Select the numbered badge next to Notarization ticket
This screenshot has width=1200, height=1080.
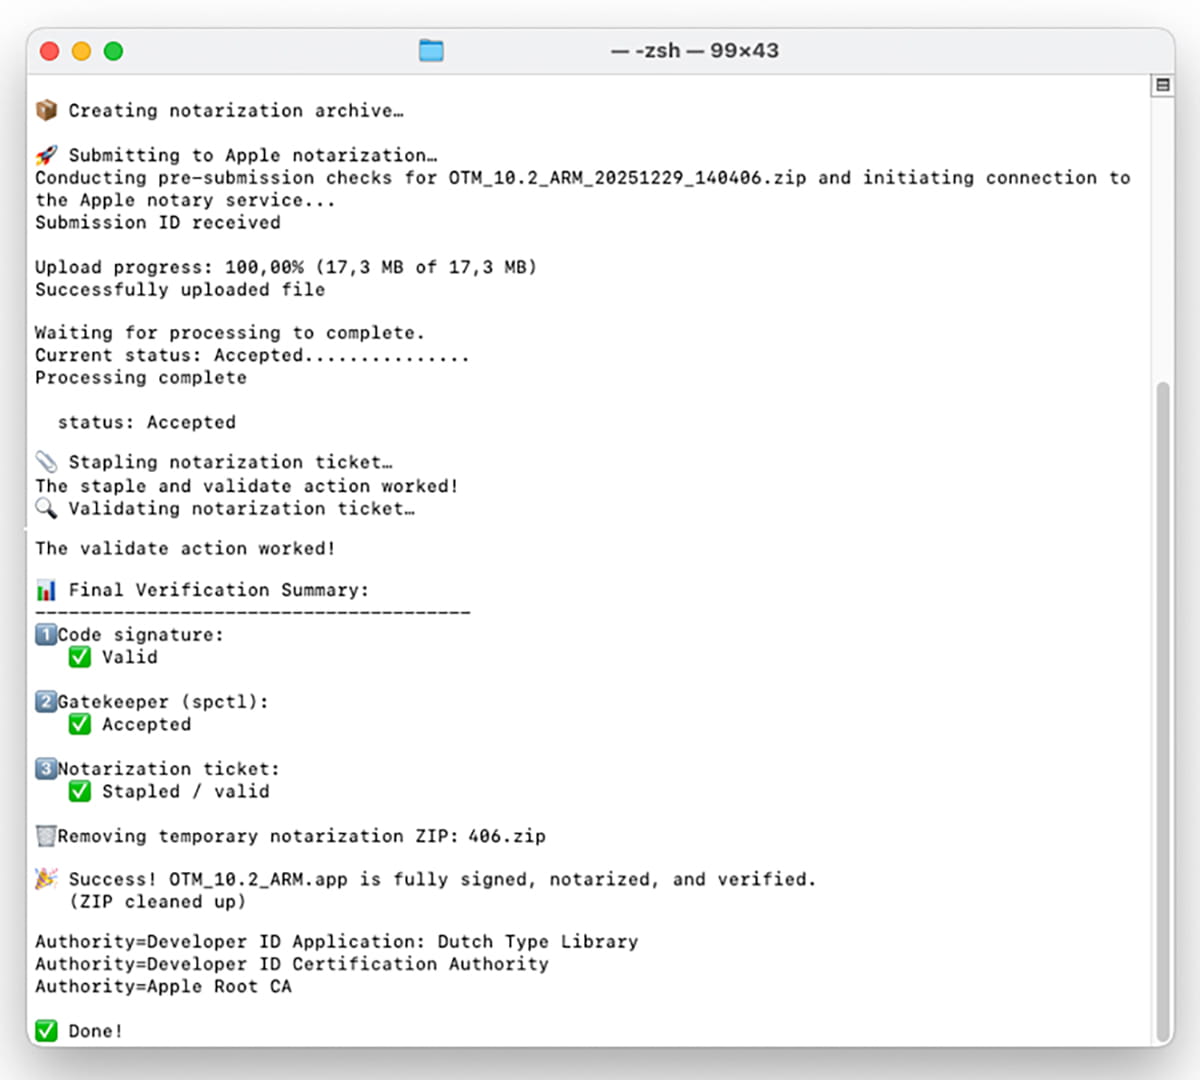[x=45, y=768]
